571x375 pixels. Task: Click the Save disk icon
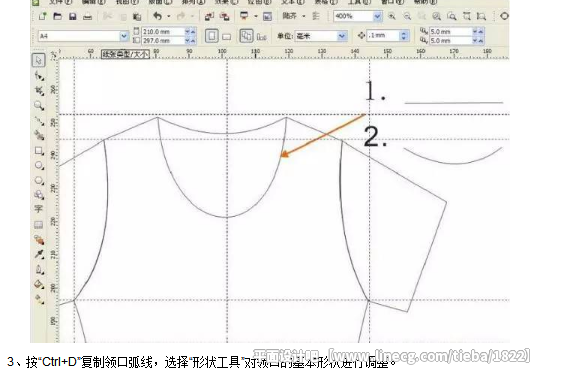(72, 16)
